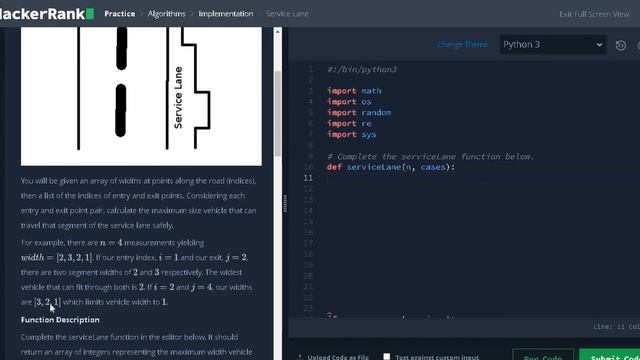Click the reset code icon

[x=621, y=45]
